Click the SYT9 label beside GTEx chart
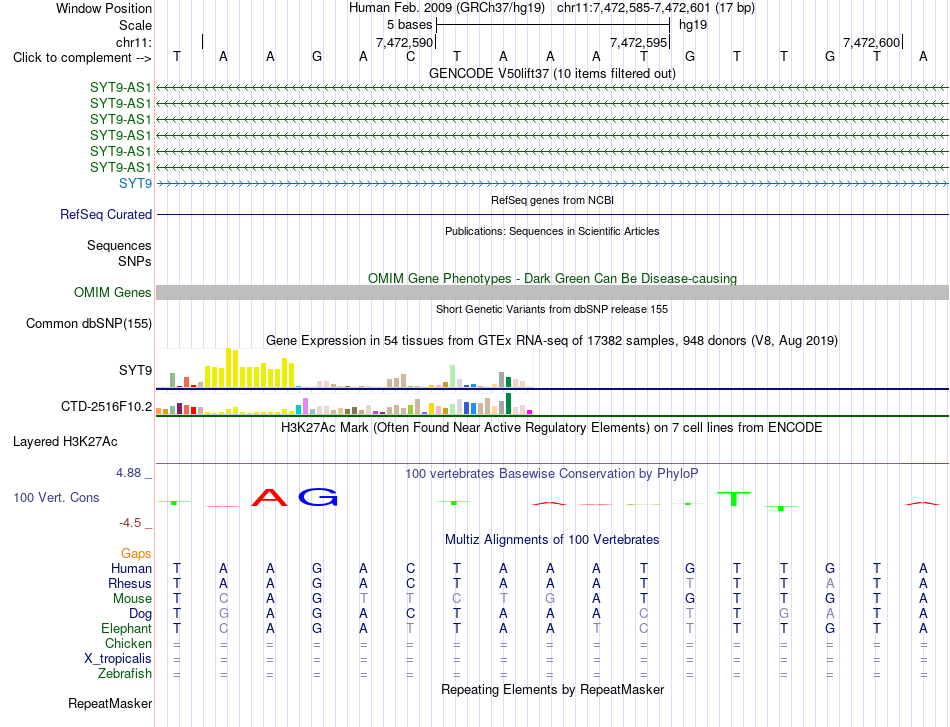This screenshot has height=727, width=950. tap(135, 370)
